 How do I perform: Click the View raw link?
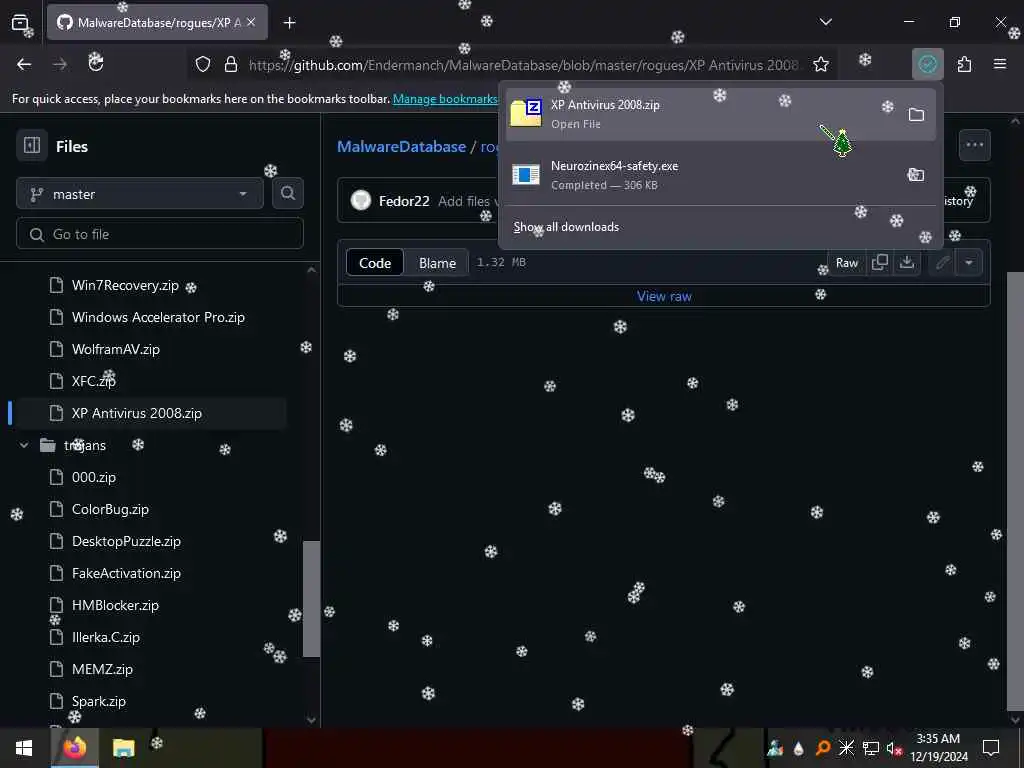(664, 296)
